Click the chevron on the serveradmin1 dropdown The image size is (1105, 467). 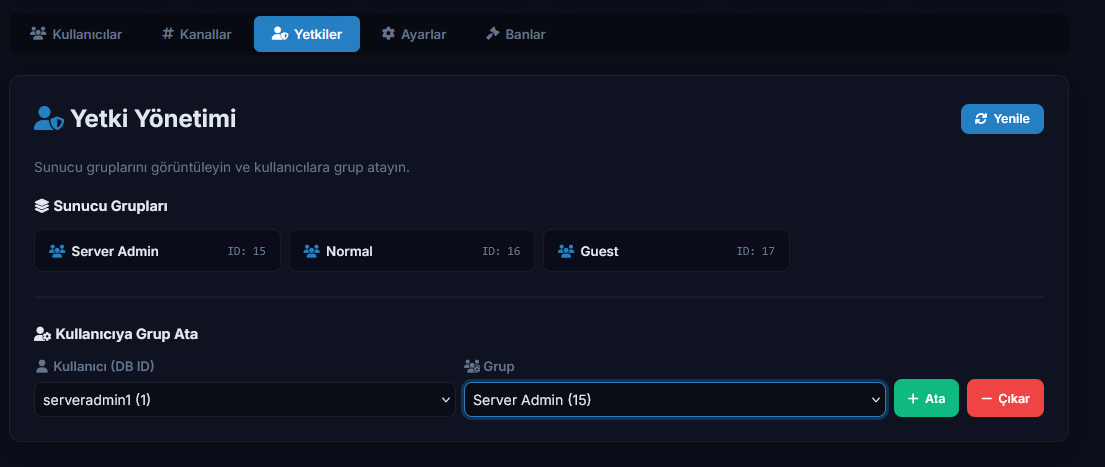click(445, 399)
